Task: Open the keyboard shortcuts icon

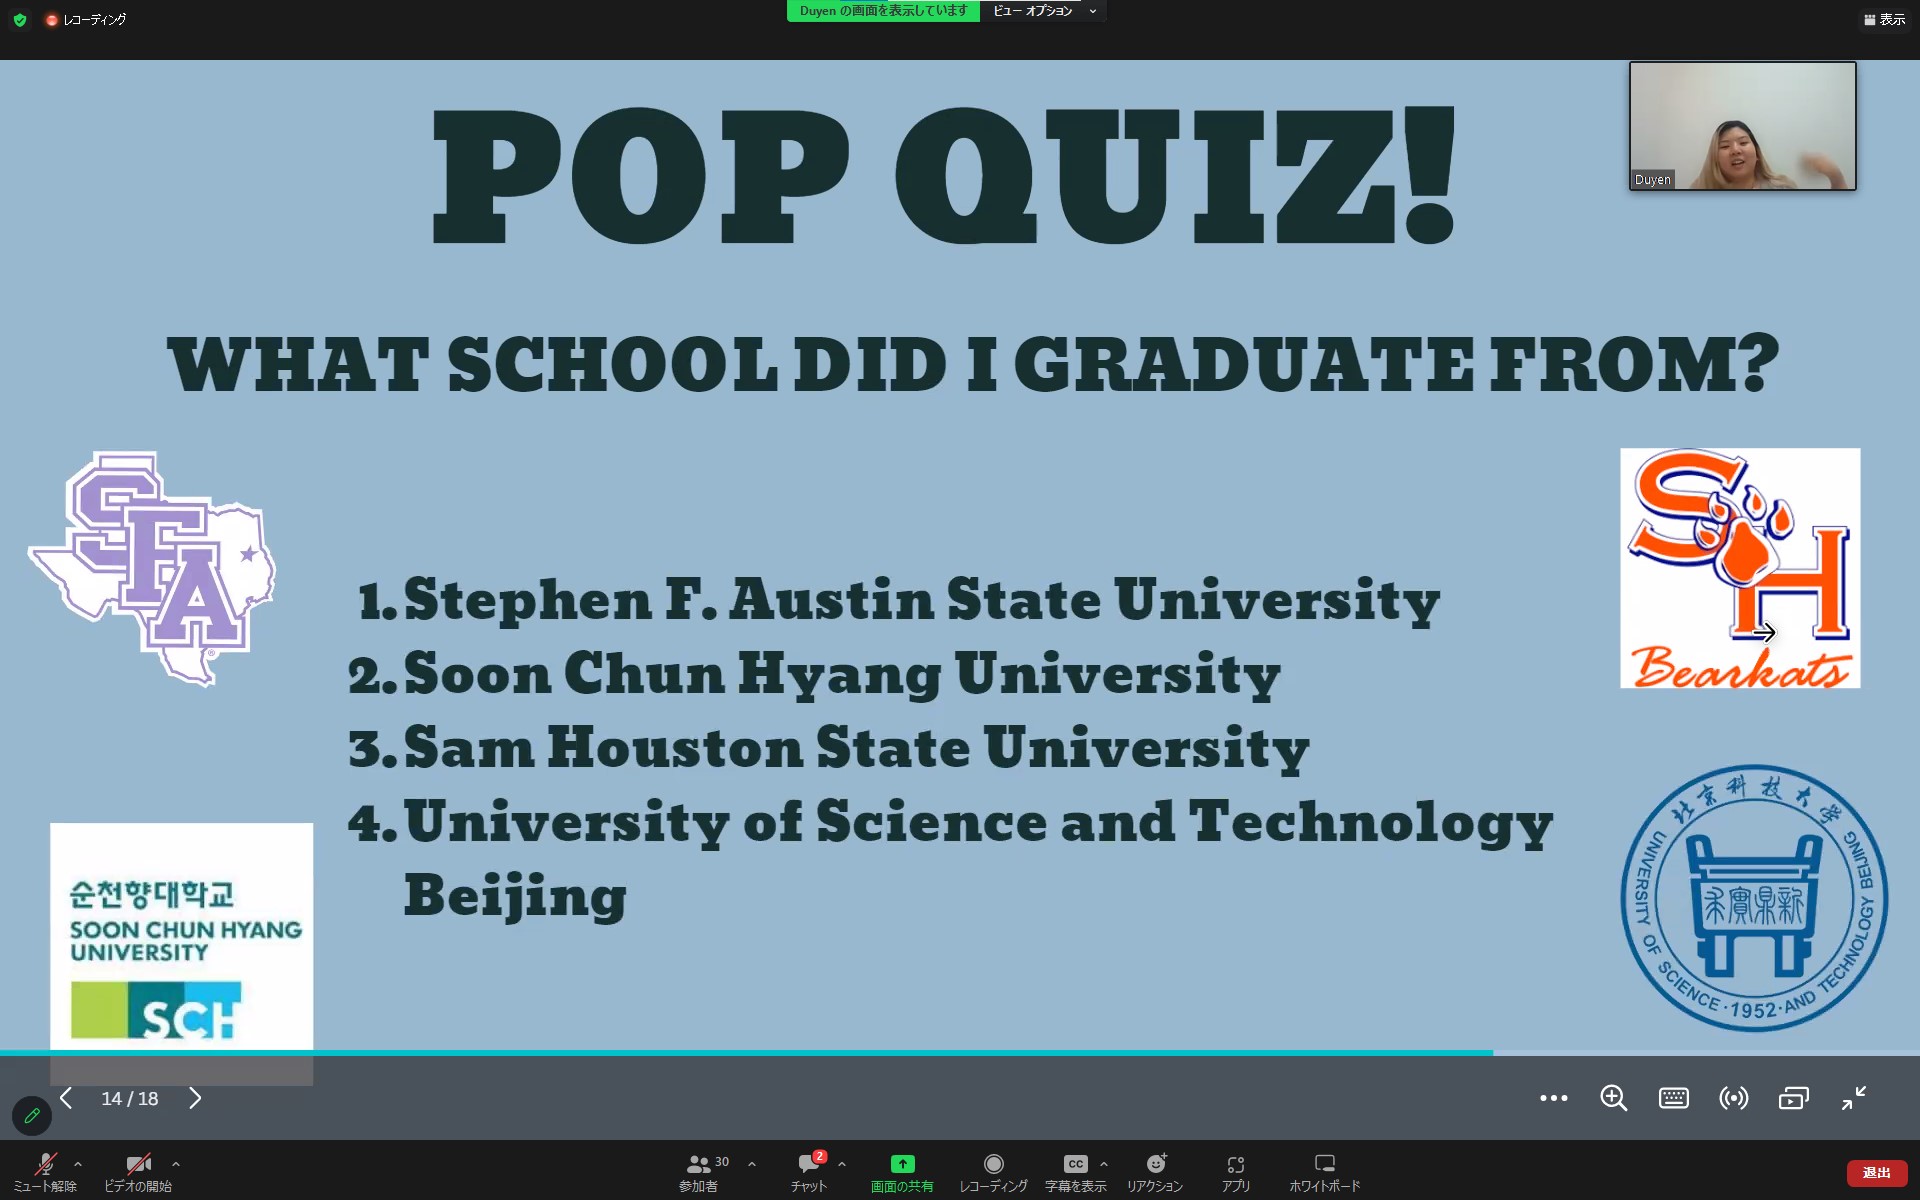Action: pos(1674,1098)
